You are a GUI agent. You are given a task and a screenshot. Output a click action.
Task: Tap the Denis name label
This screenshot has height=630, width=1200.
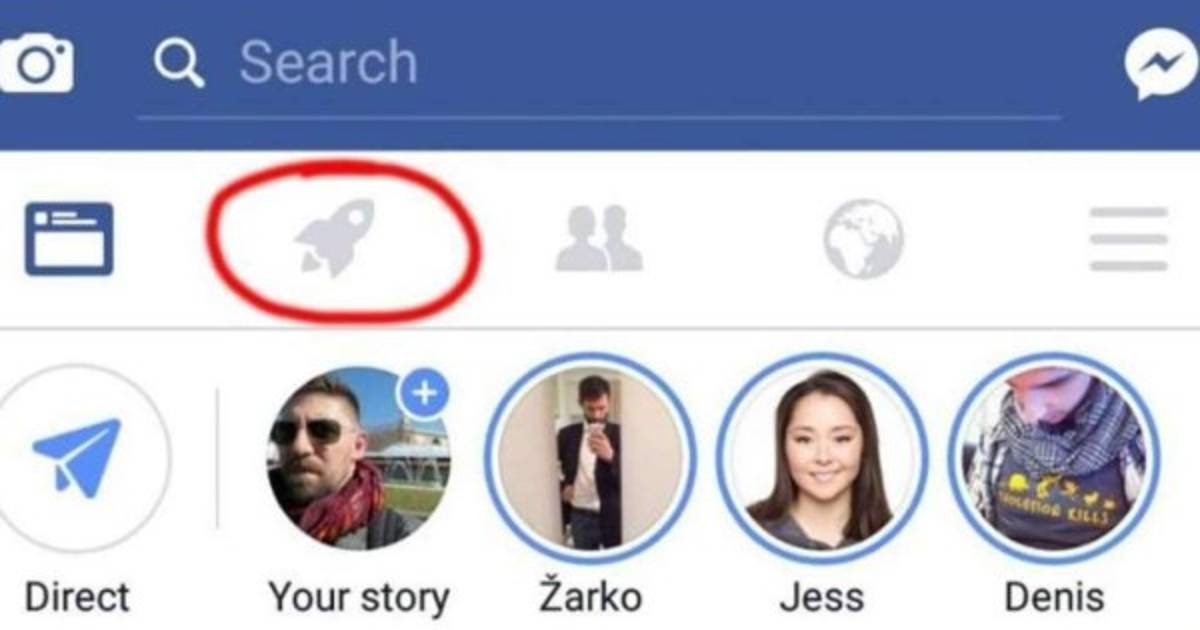click(x=1054, y=598)
